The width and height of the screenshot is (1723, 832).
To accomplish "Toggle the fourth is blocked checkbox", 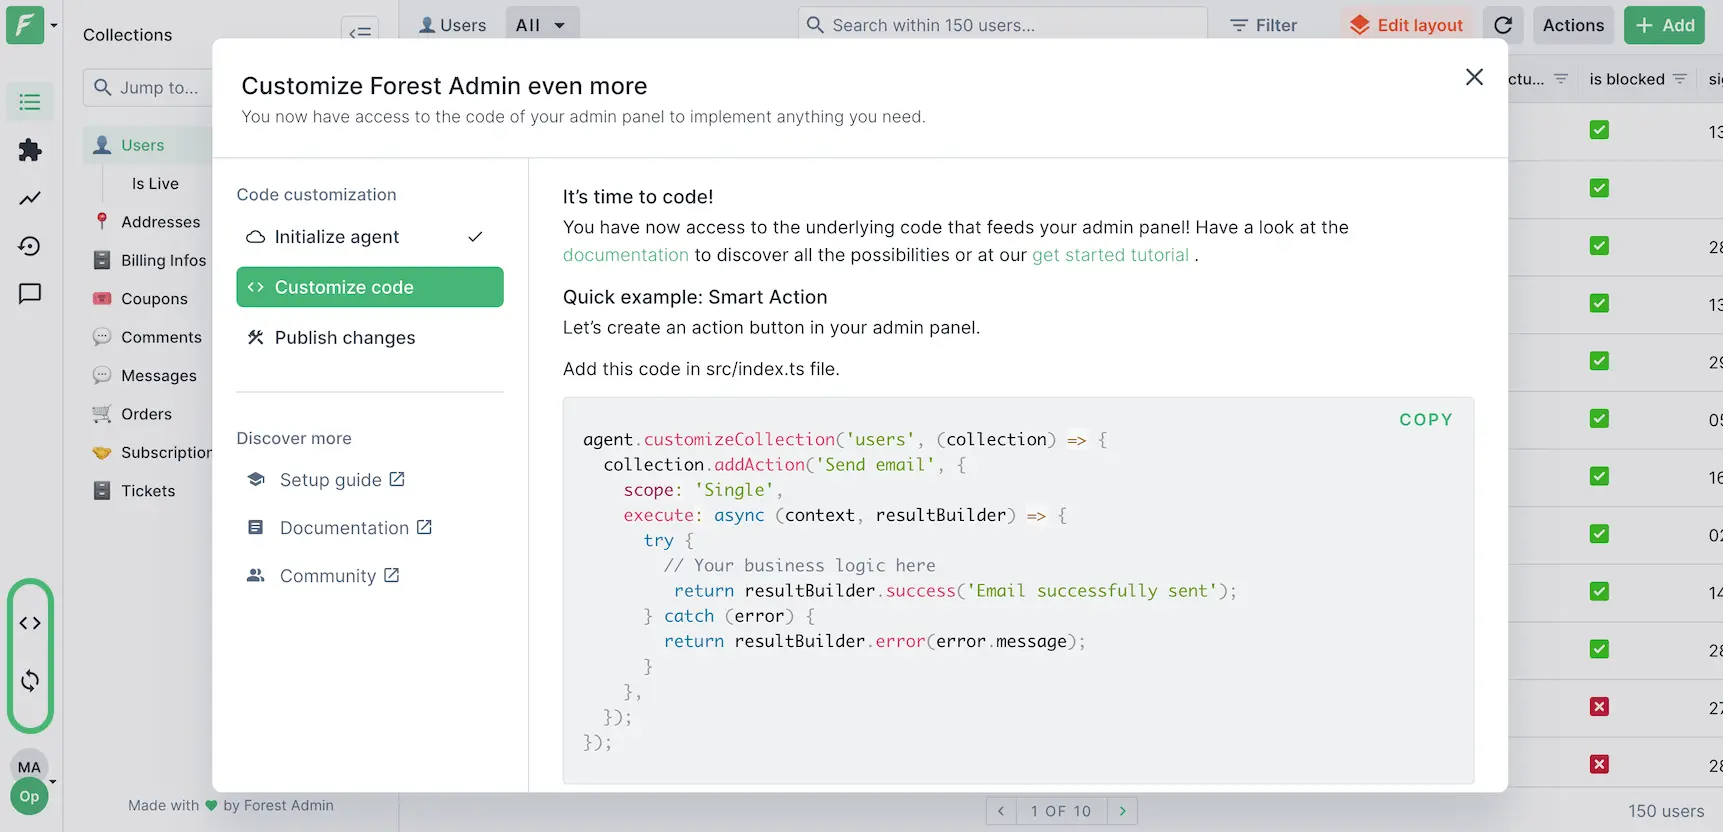I will click(x=1599, y=303).
